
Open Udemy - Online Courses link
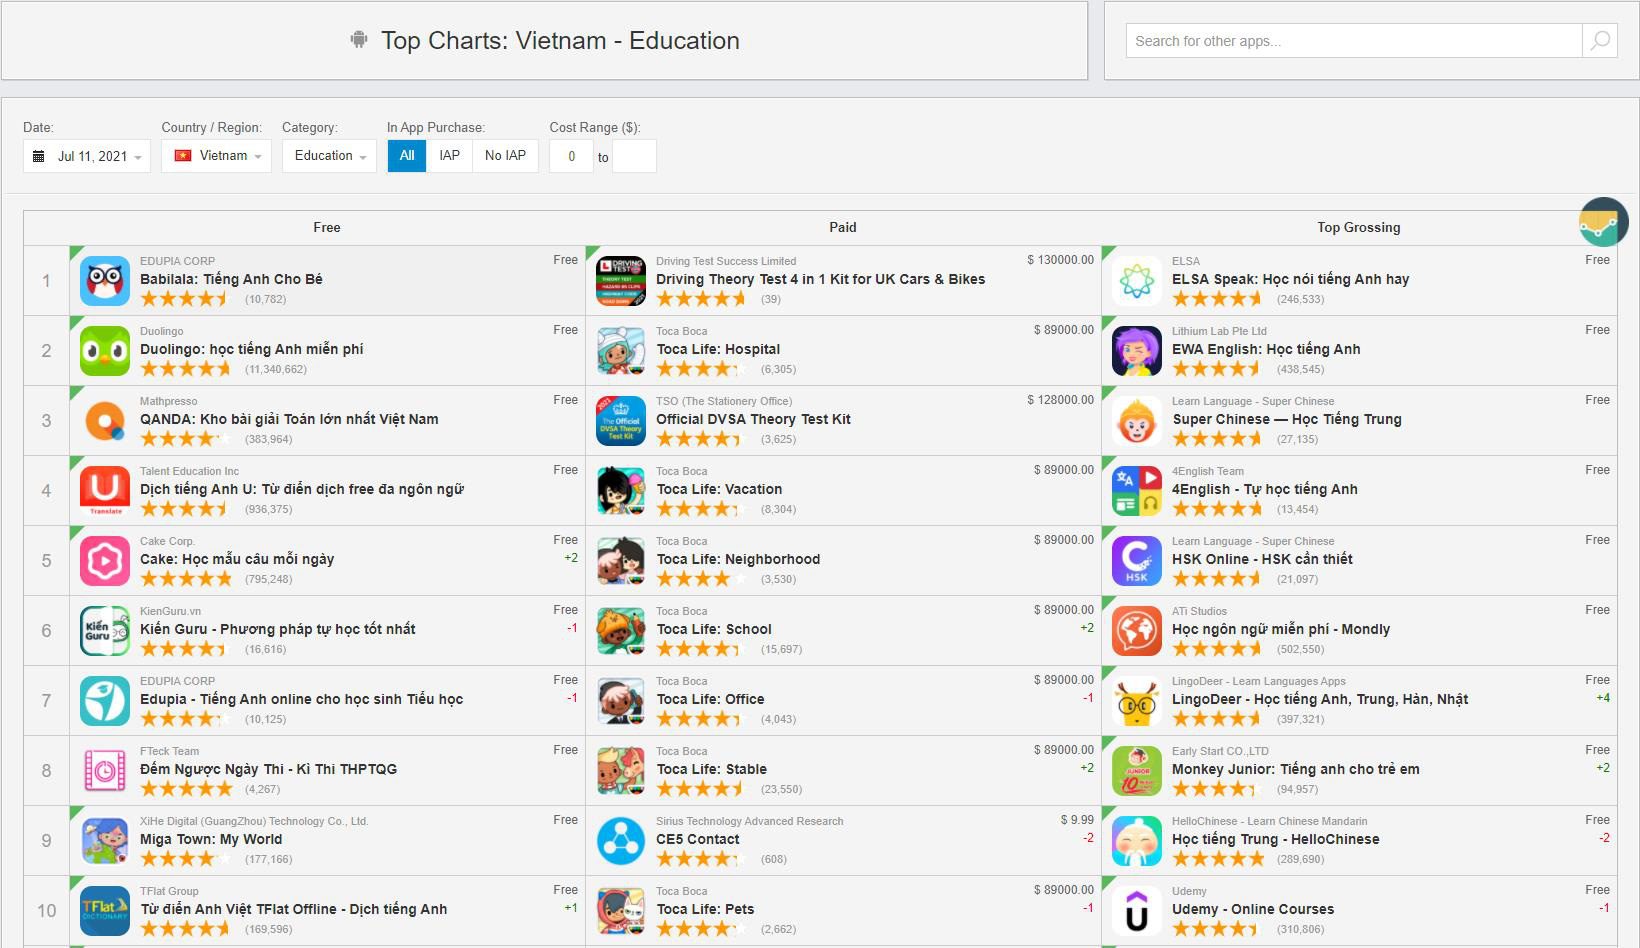[1253, 909]
